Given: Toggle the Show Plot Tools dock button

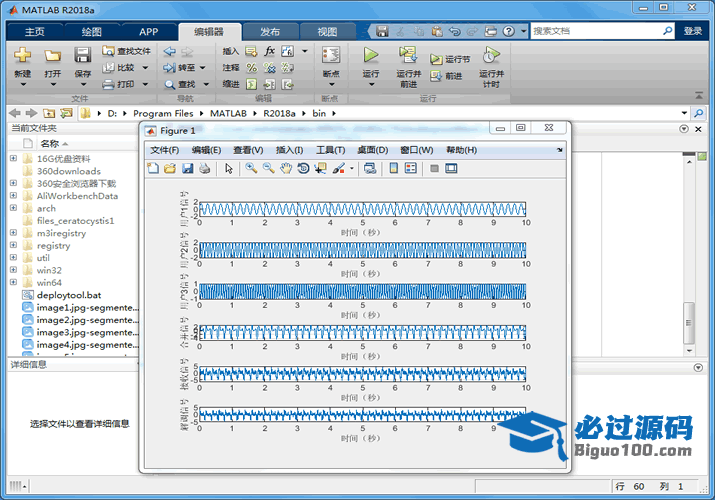Looking at the screenshot, I should click(x=451, y=169).
